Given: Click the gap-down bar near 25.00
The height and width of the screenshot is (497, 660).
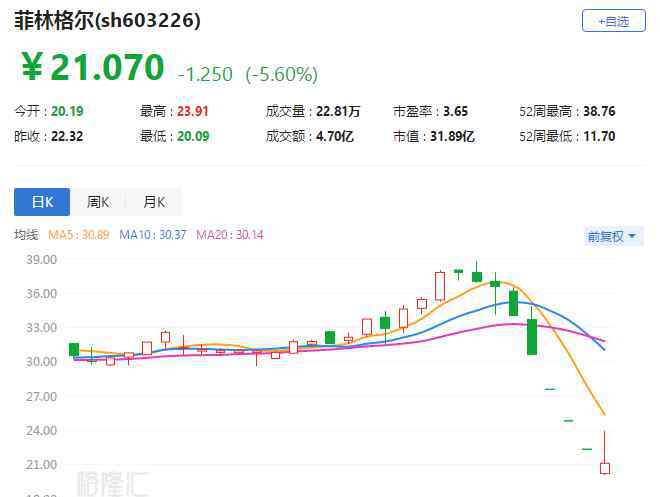Looking at the screenshot, I should (569, 420).
